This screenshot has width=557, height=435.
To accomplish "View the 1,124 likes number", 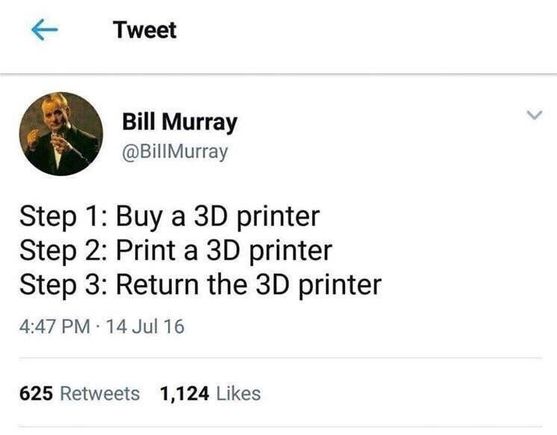I will 184,393.
